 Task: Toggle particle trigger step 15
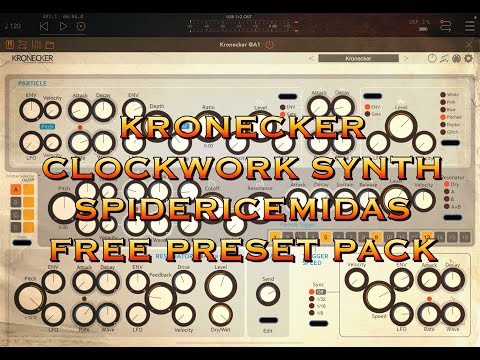[452, 237]
